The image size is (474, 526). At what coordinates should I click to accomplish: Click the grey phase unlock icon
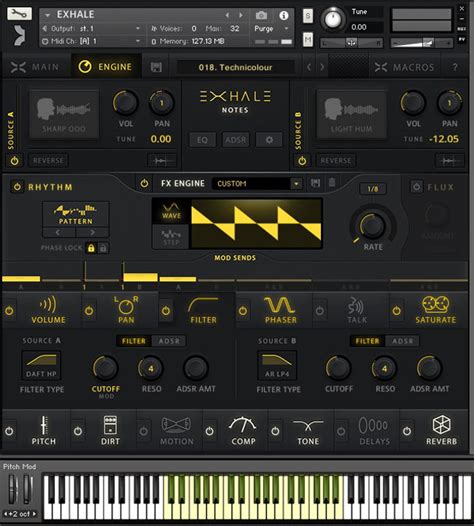[x=103, y=248]
